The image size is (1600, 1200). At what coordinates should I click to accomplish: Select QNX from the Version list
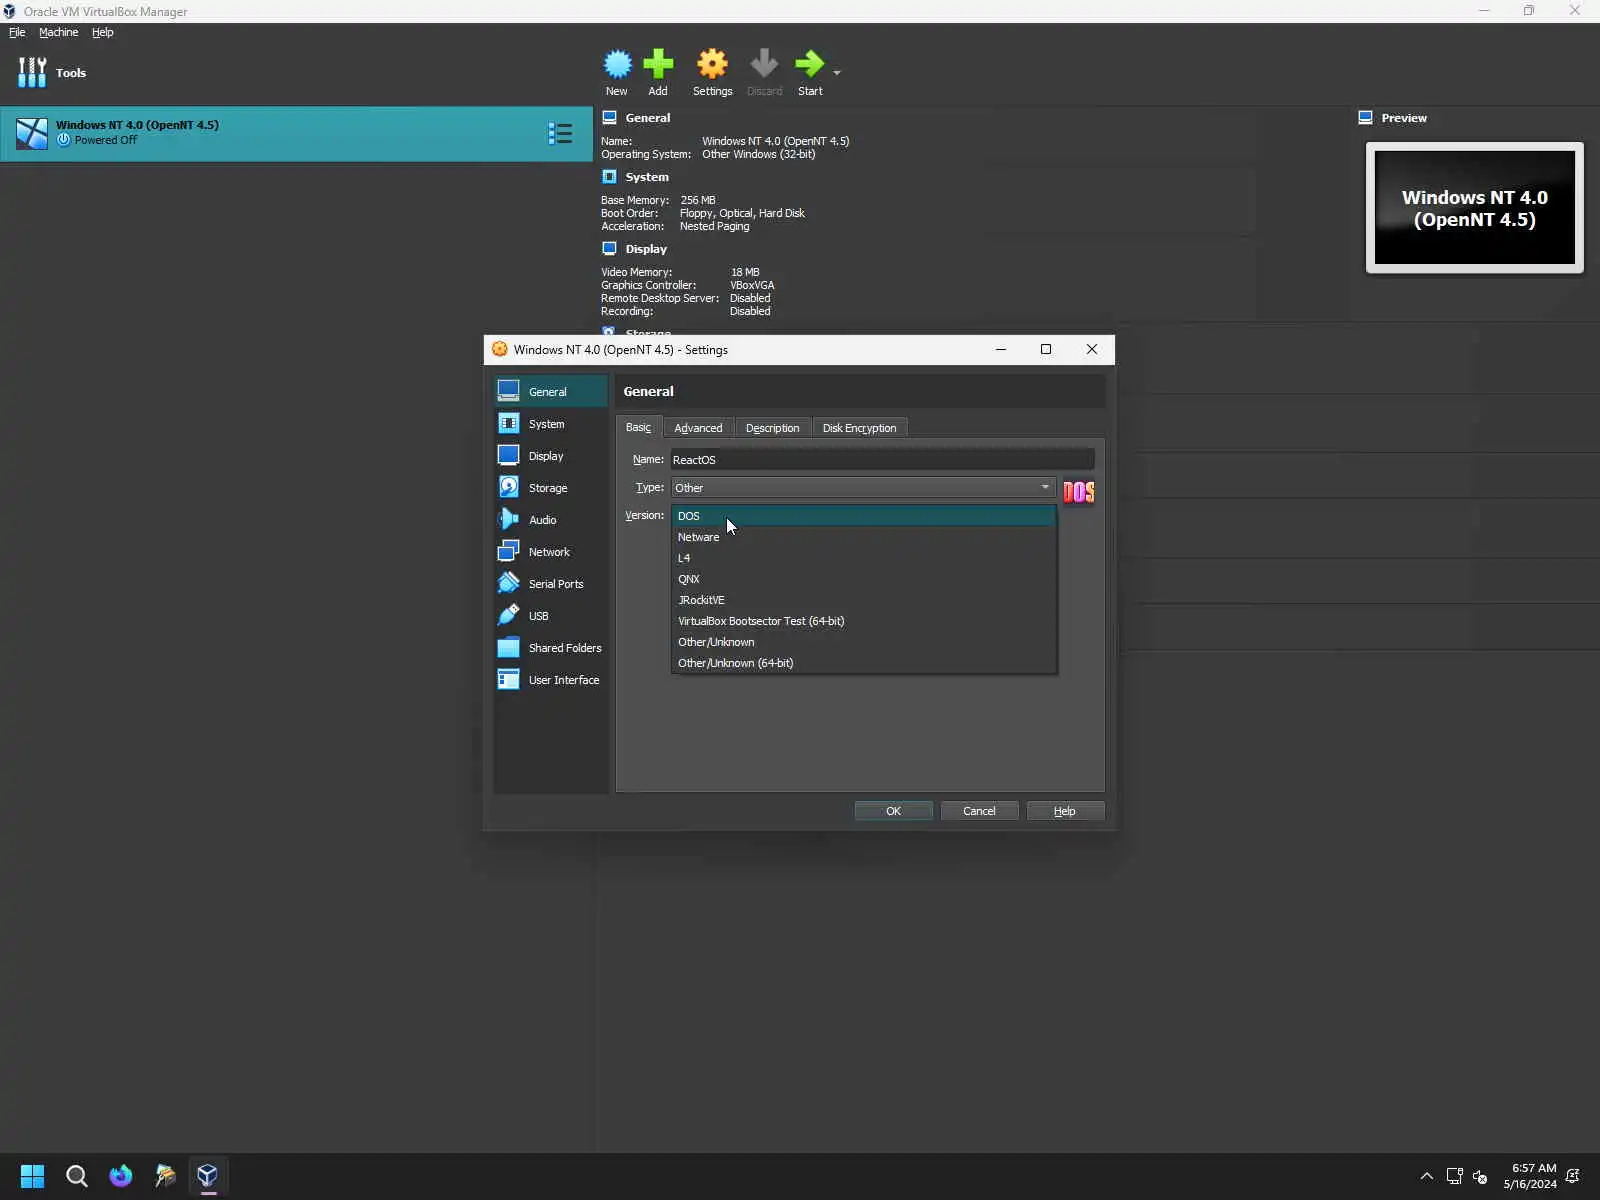(x=863, y=579)
